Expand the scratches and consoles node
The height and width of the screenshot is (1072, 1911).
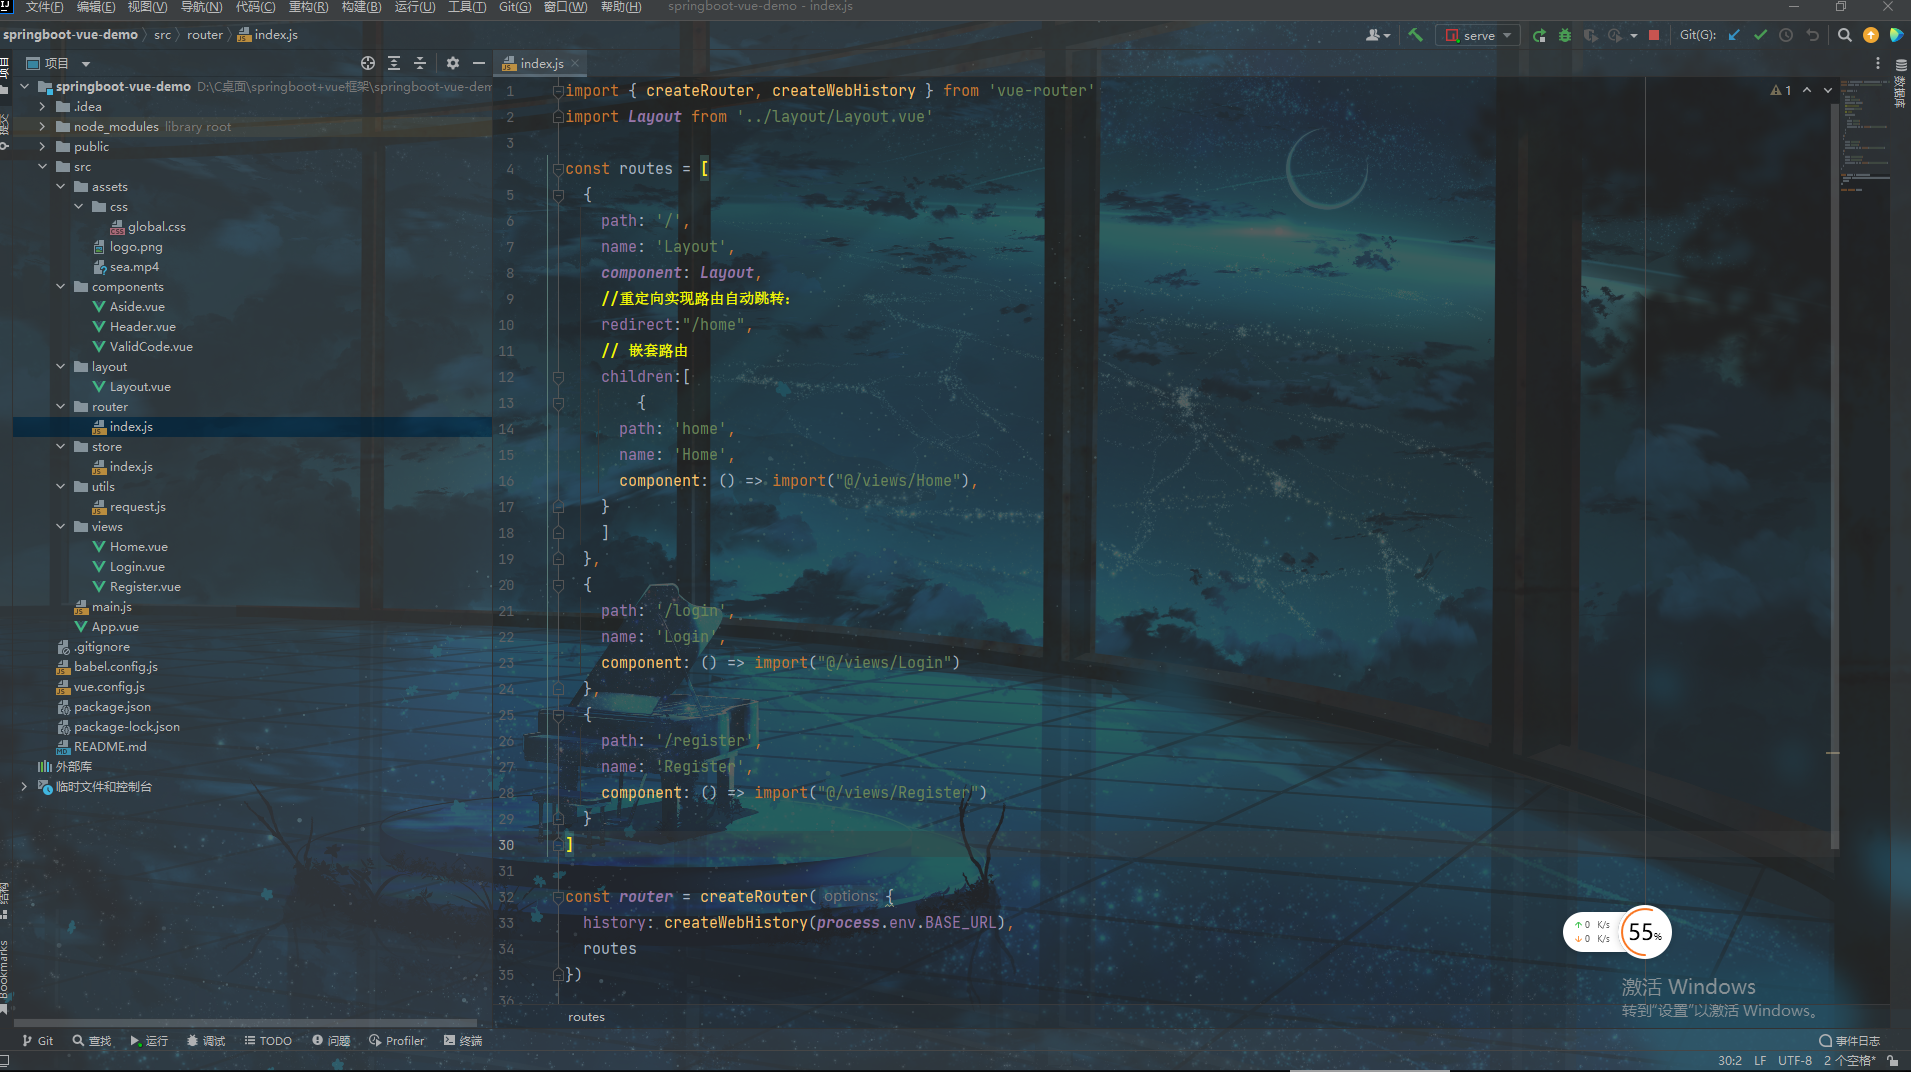click(24, 787)
